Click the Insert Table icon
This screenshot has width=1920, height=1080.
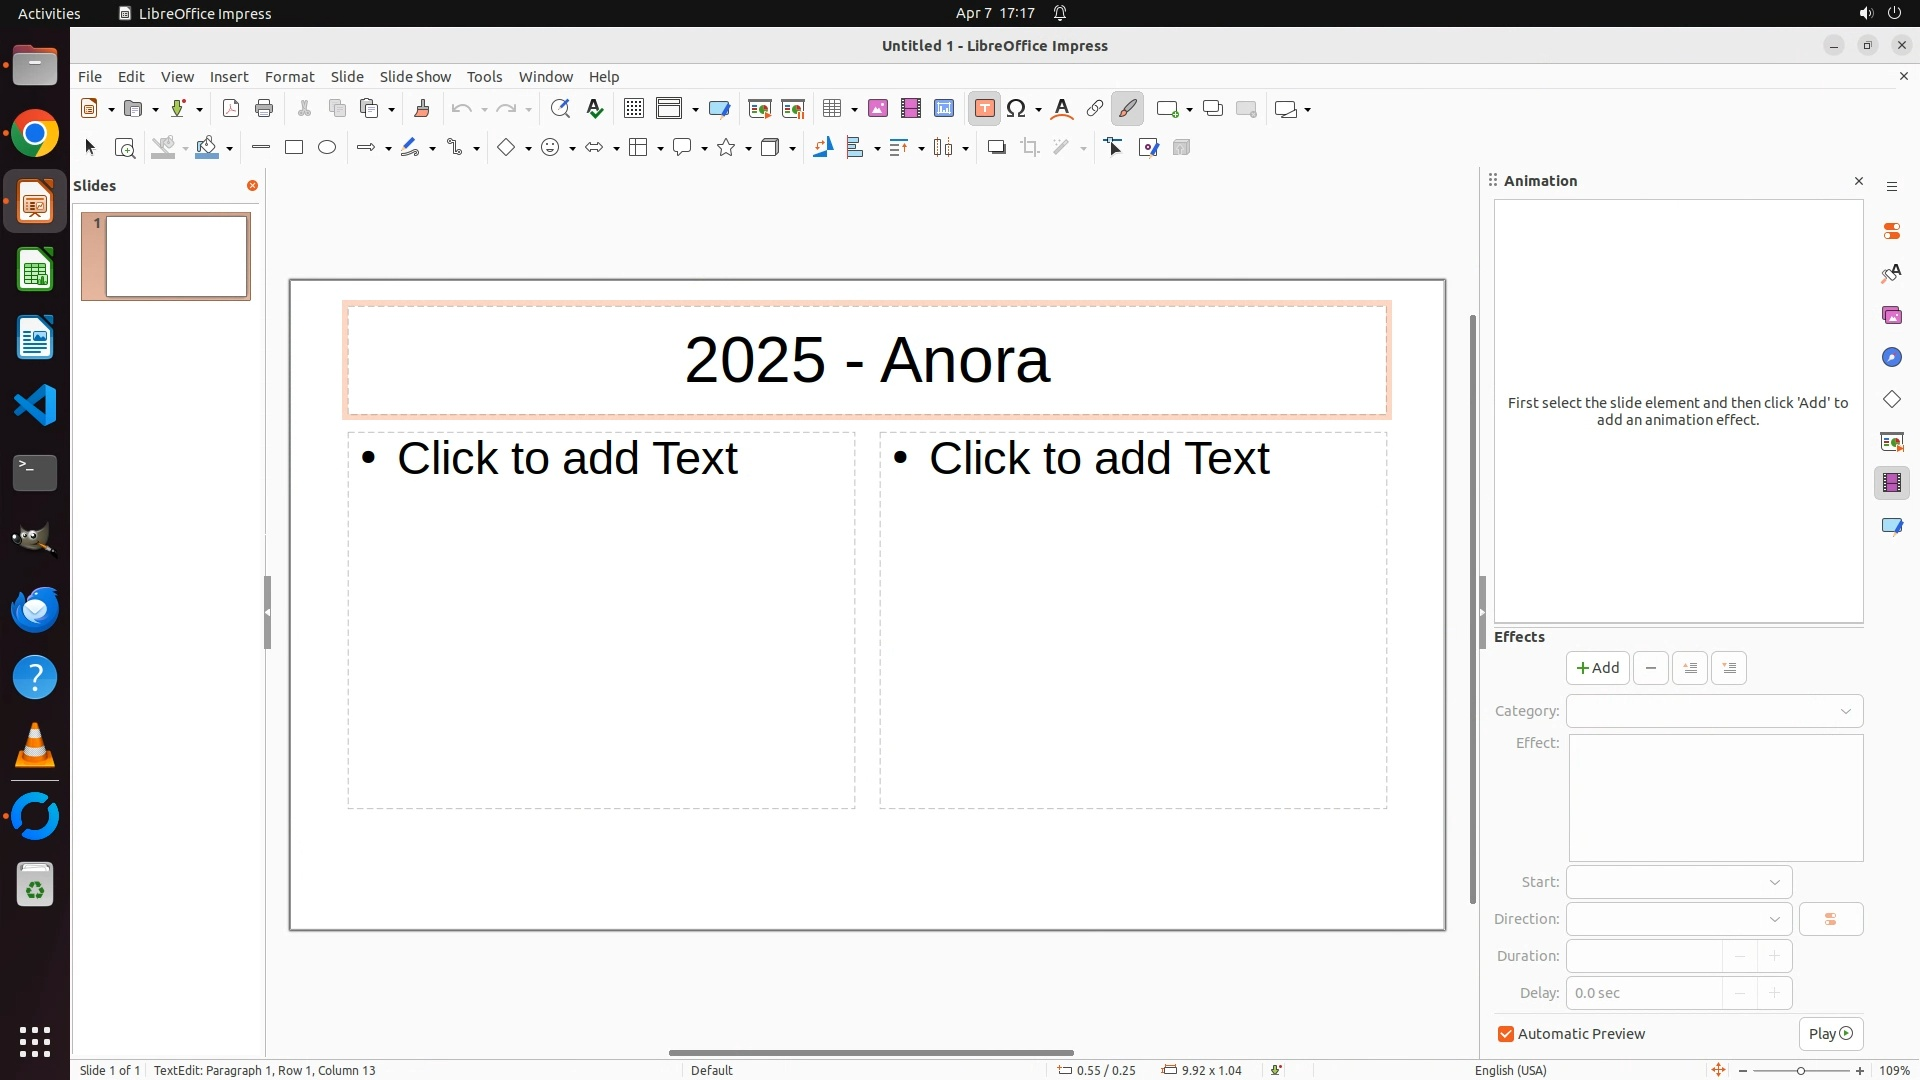[831, 109]
